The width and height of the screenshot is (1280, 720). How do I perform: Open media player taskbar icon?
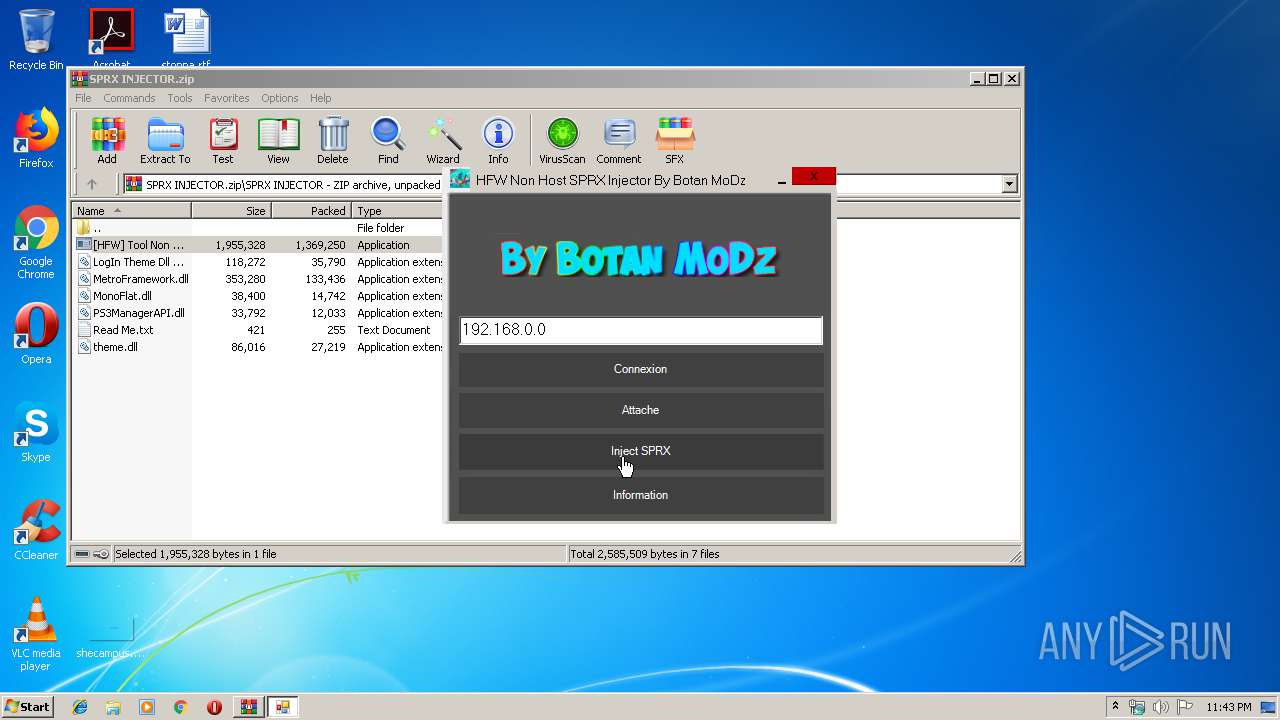pos(147,707)
